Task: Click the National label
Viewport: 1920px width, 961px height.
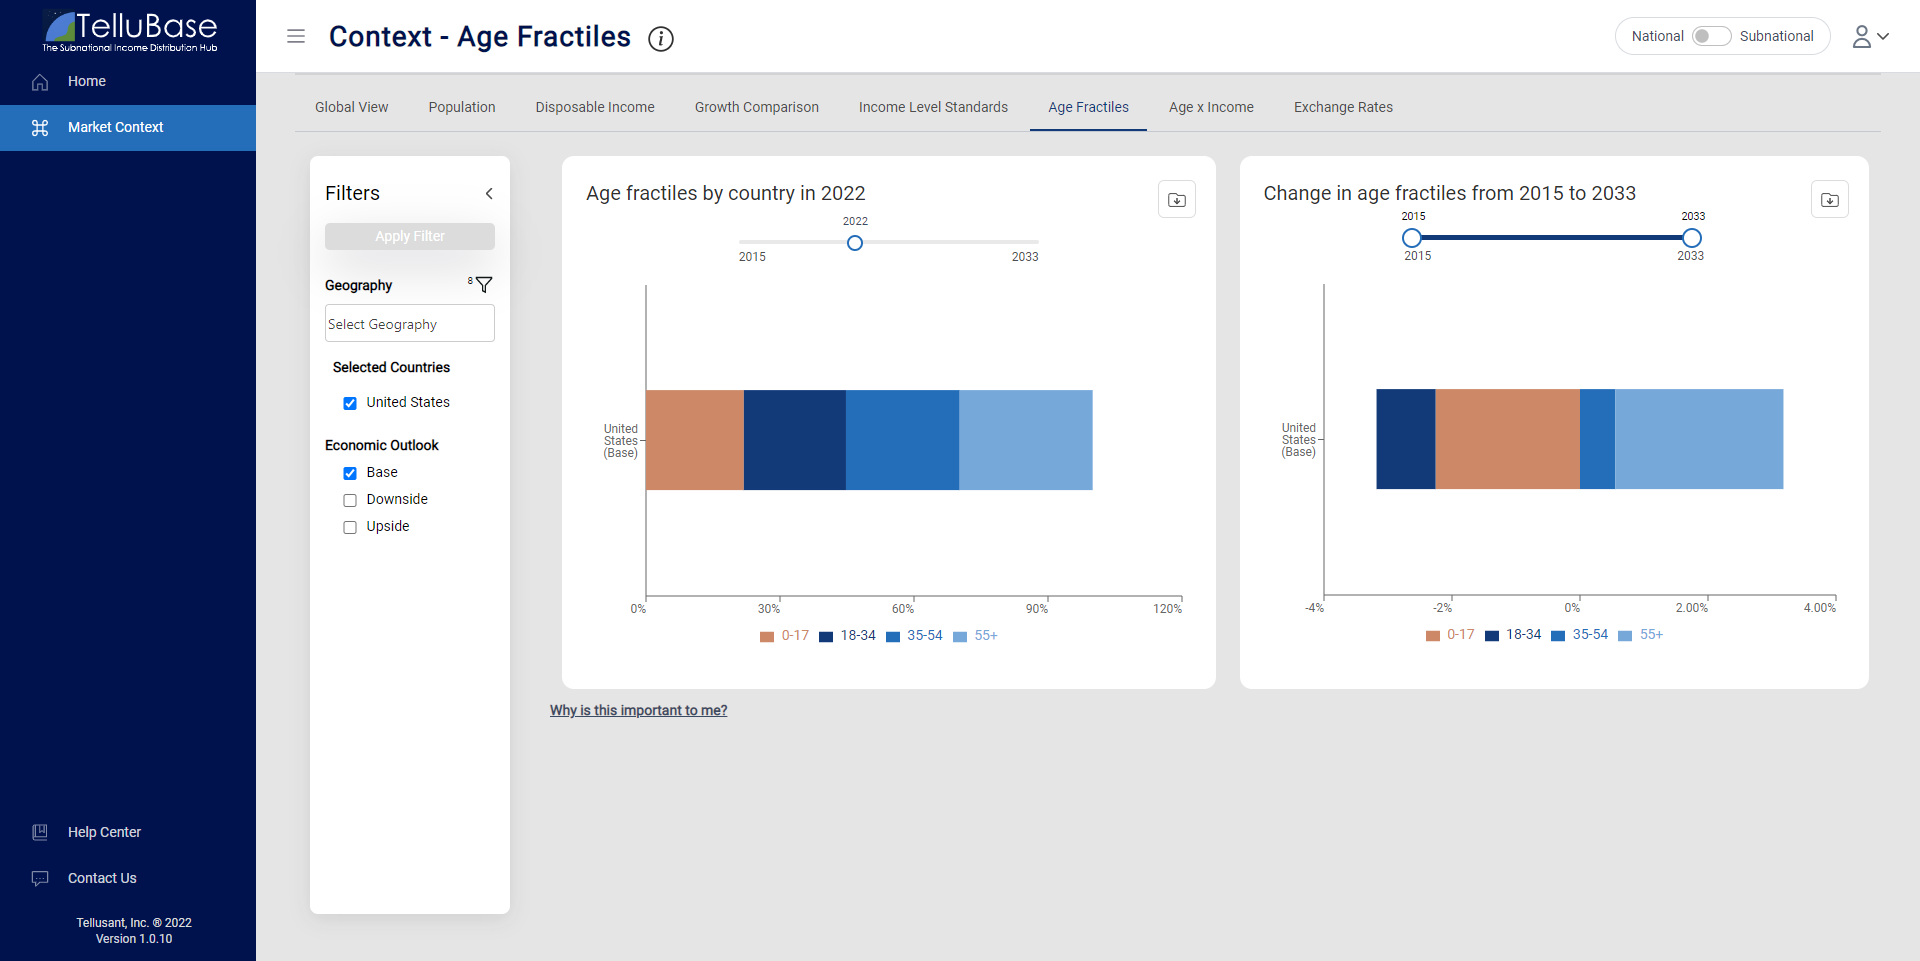Action: click(1657, 36)
